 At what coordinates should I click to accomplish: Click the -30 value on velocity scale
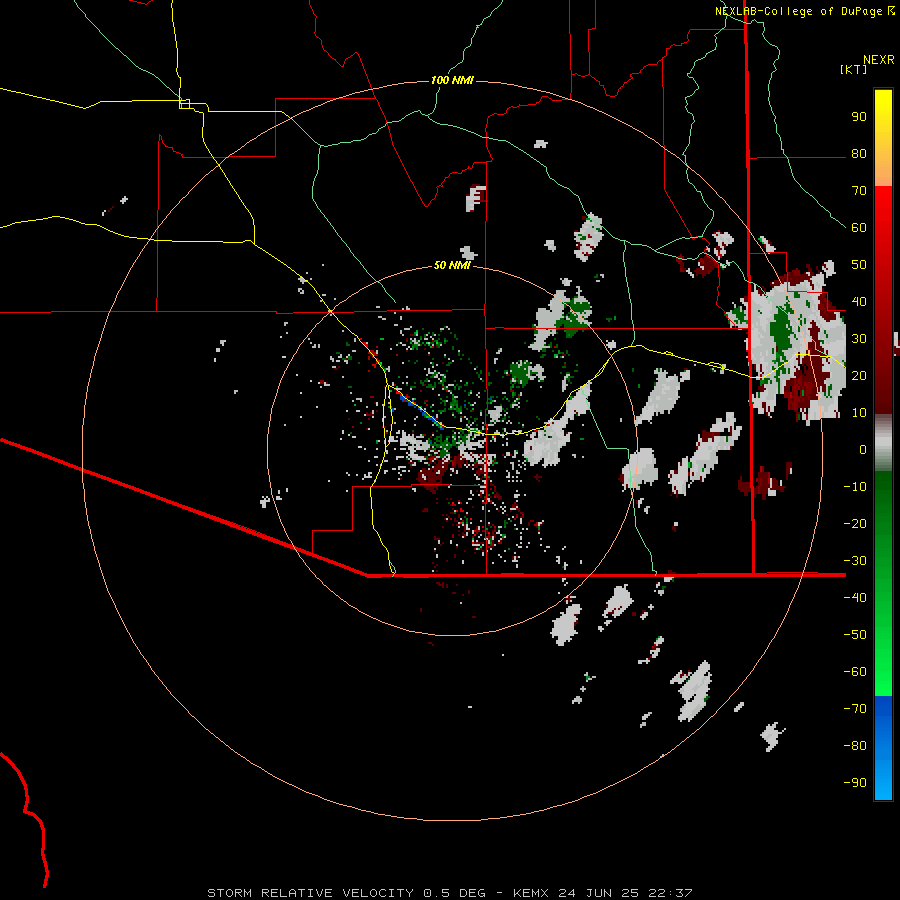[855, 561]
